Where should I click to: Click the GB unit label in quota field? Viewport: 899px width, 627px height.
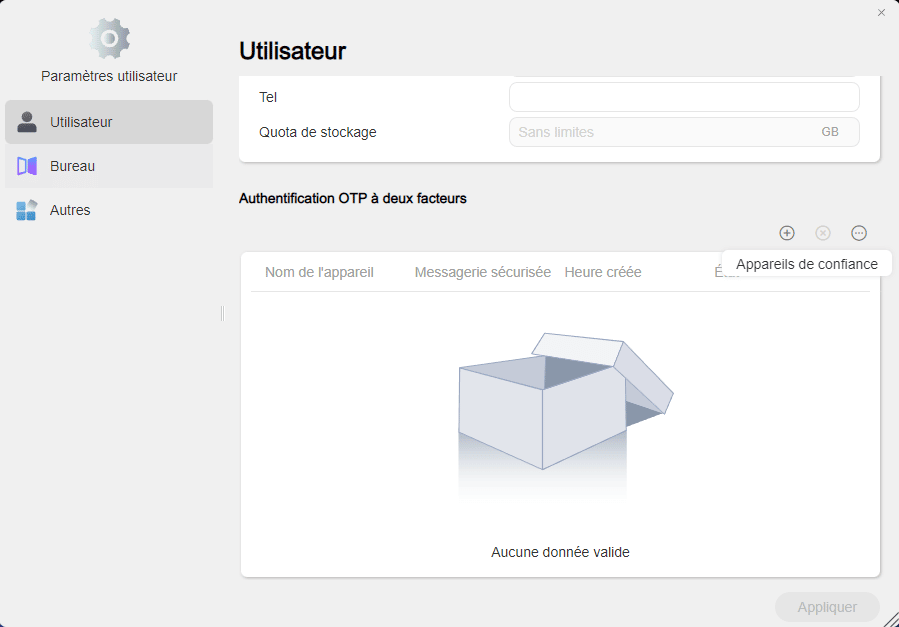(x=830, y=132)
